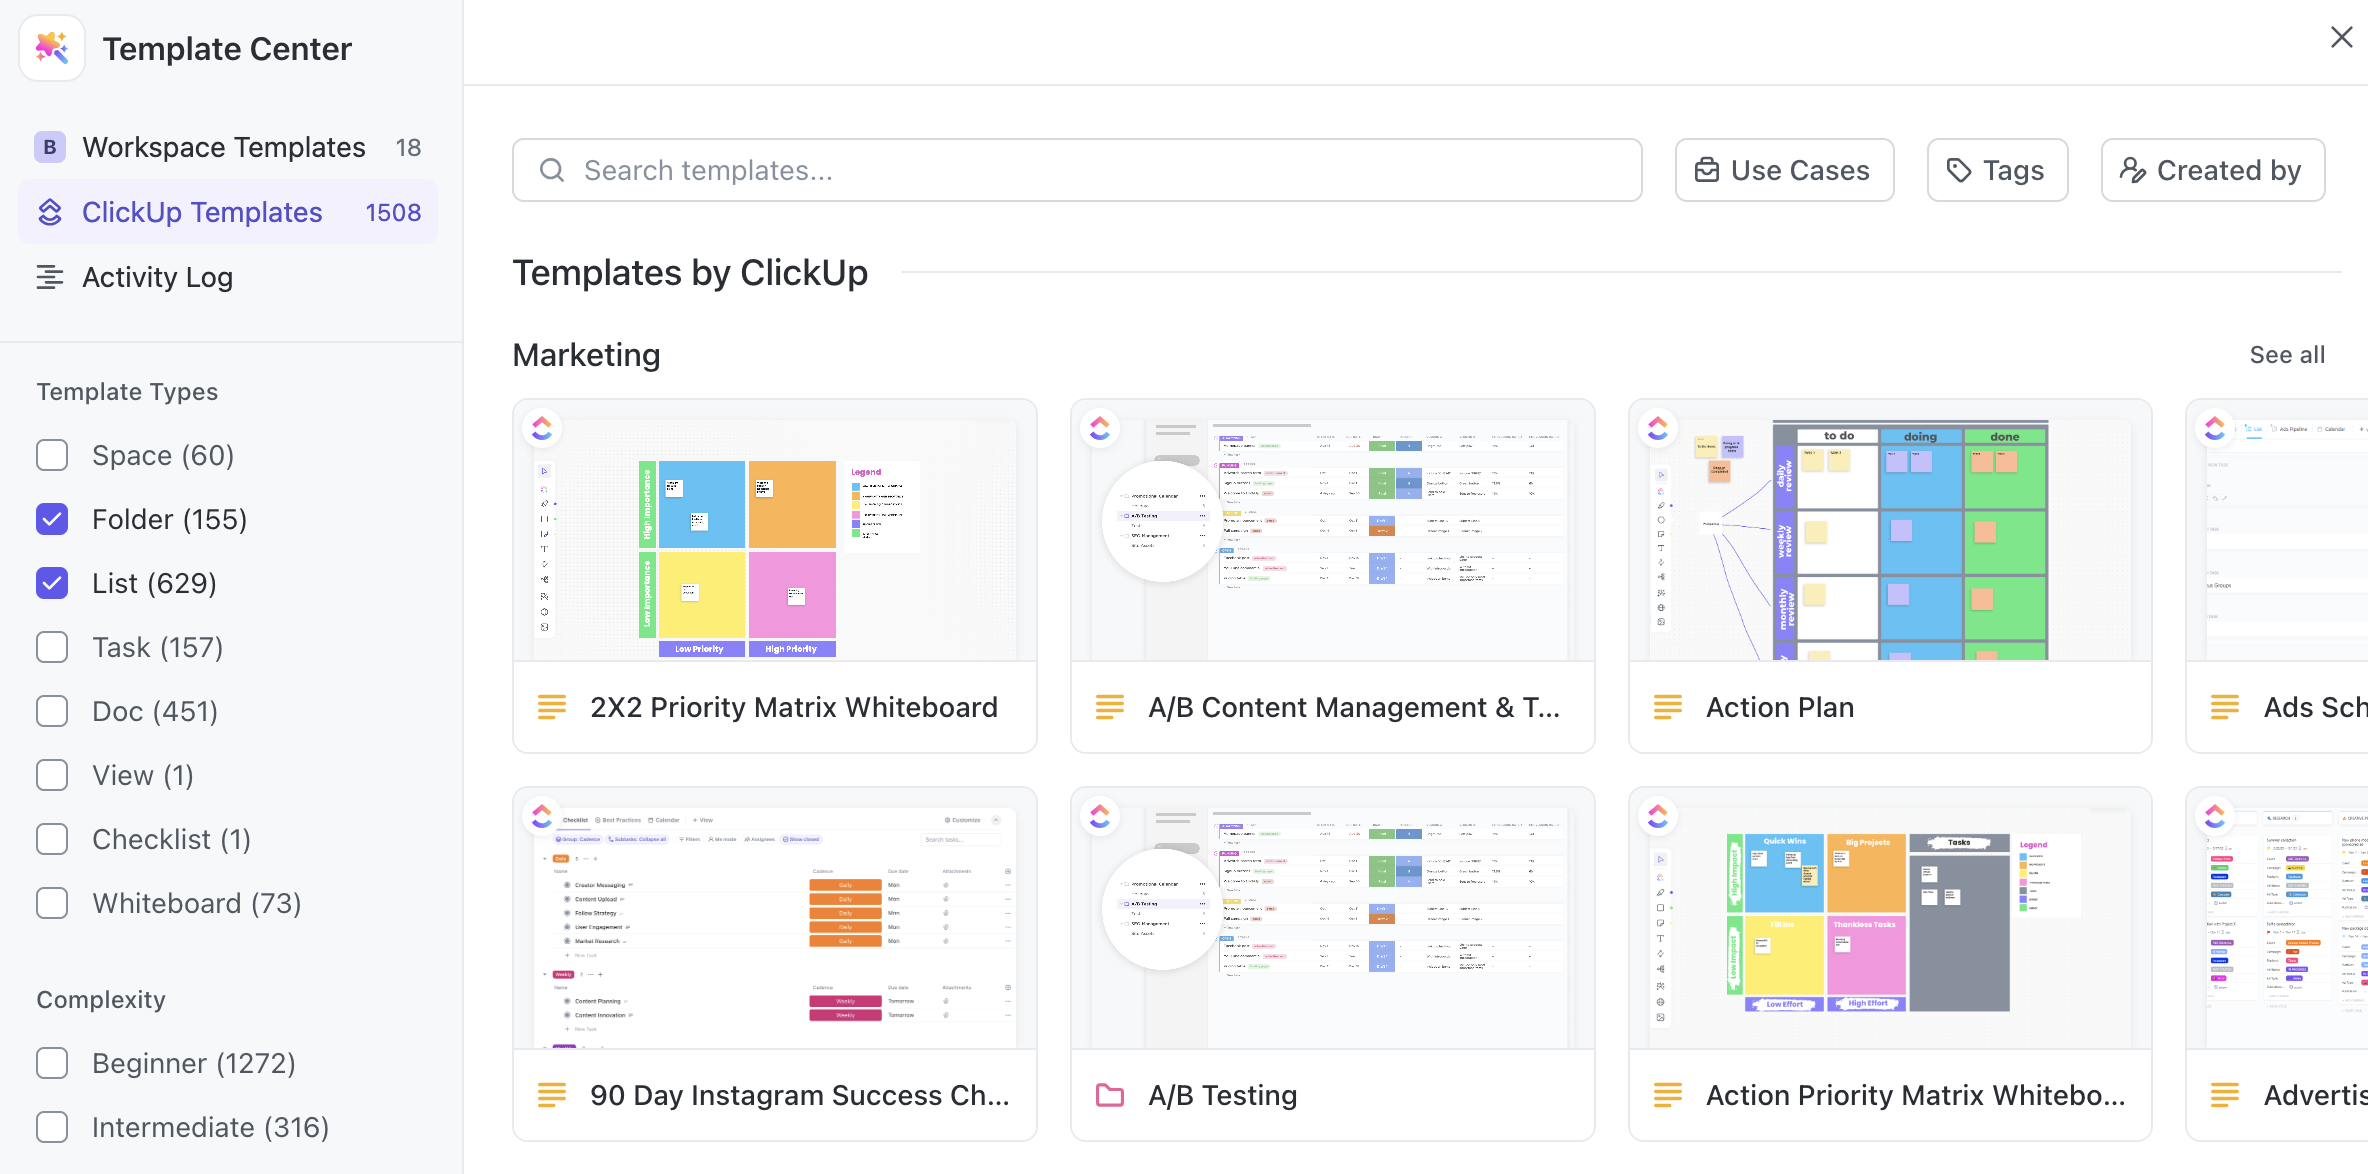The image size is (2368, 1174).
Task: Expand the Created by filter dropdown
Action: [2212, 171]
